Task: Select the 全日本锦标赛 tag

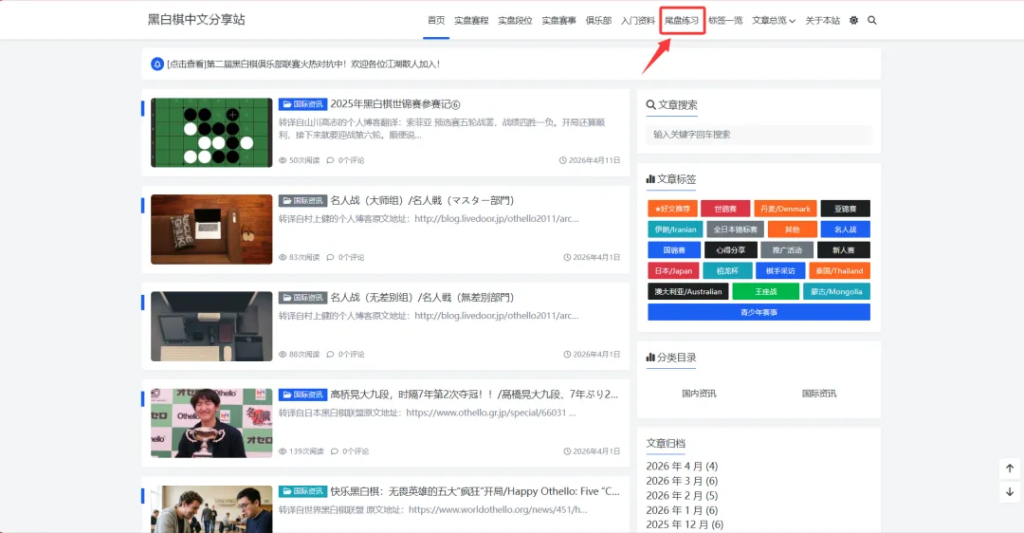Action: point(735,229)
